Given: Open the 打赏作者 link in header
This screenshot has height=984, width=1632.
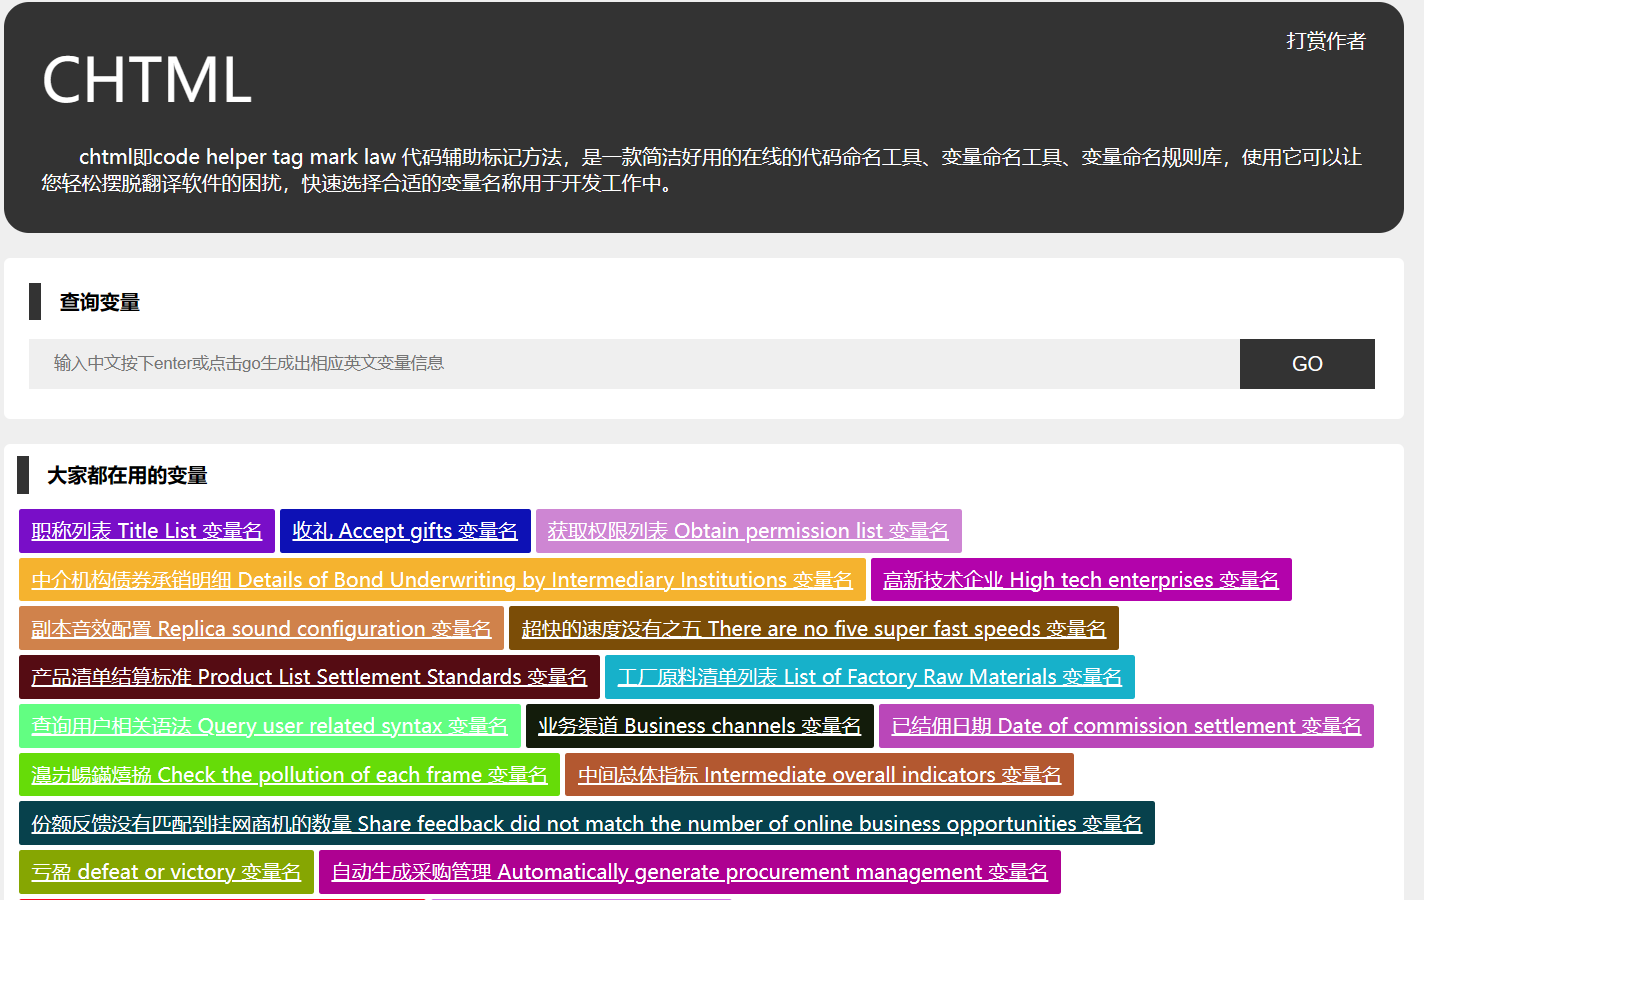Looking at the screenshot, I should (1325, 41).
